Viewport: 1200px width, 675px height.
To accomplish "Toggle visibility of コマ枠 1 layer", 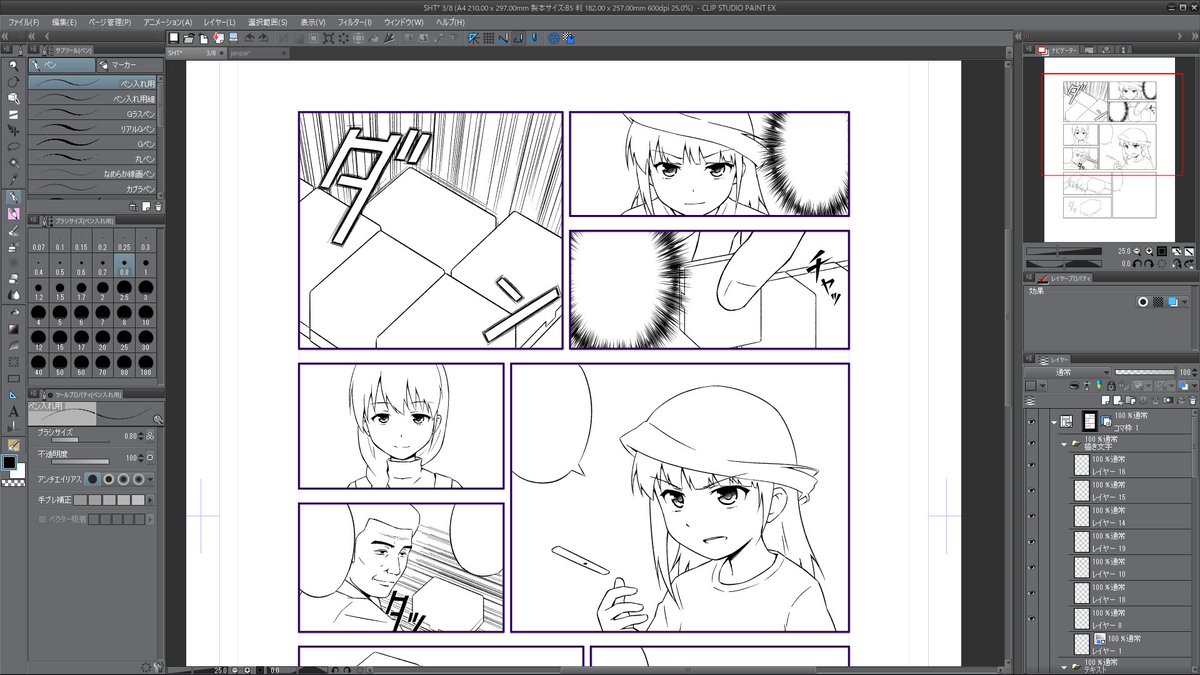I will click(1031, 422).
